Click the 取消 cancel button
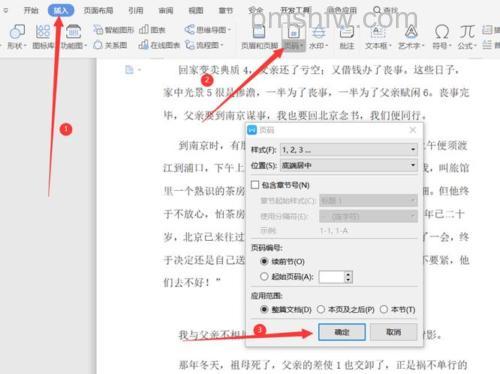 (394, 332)
